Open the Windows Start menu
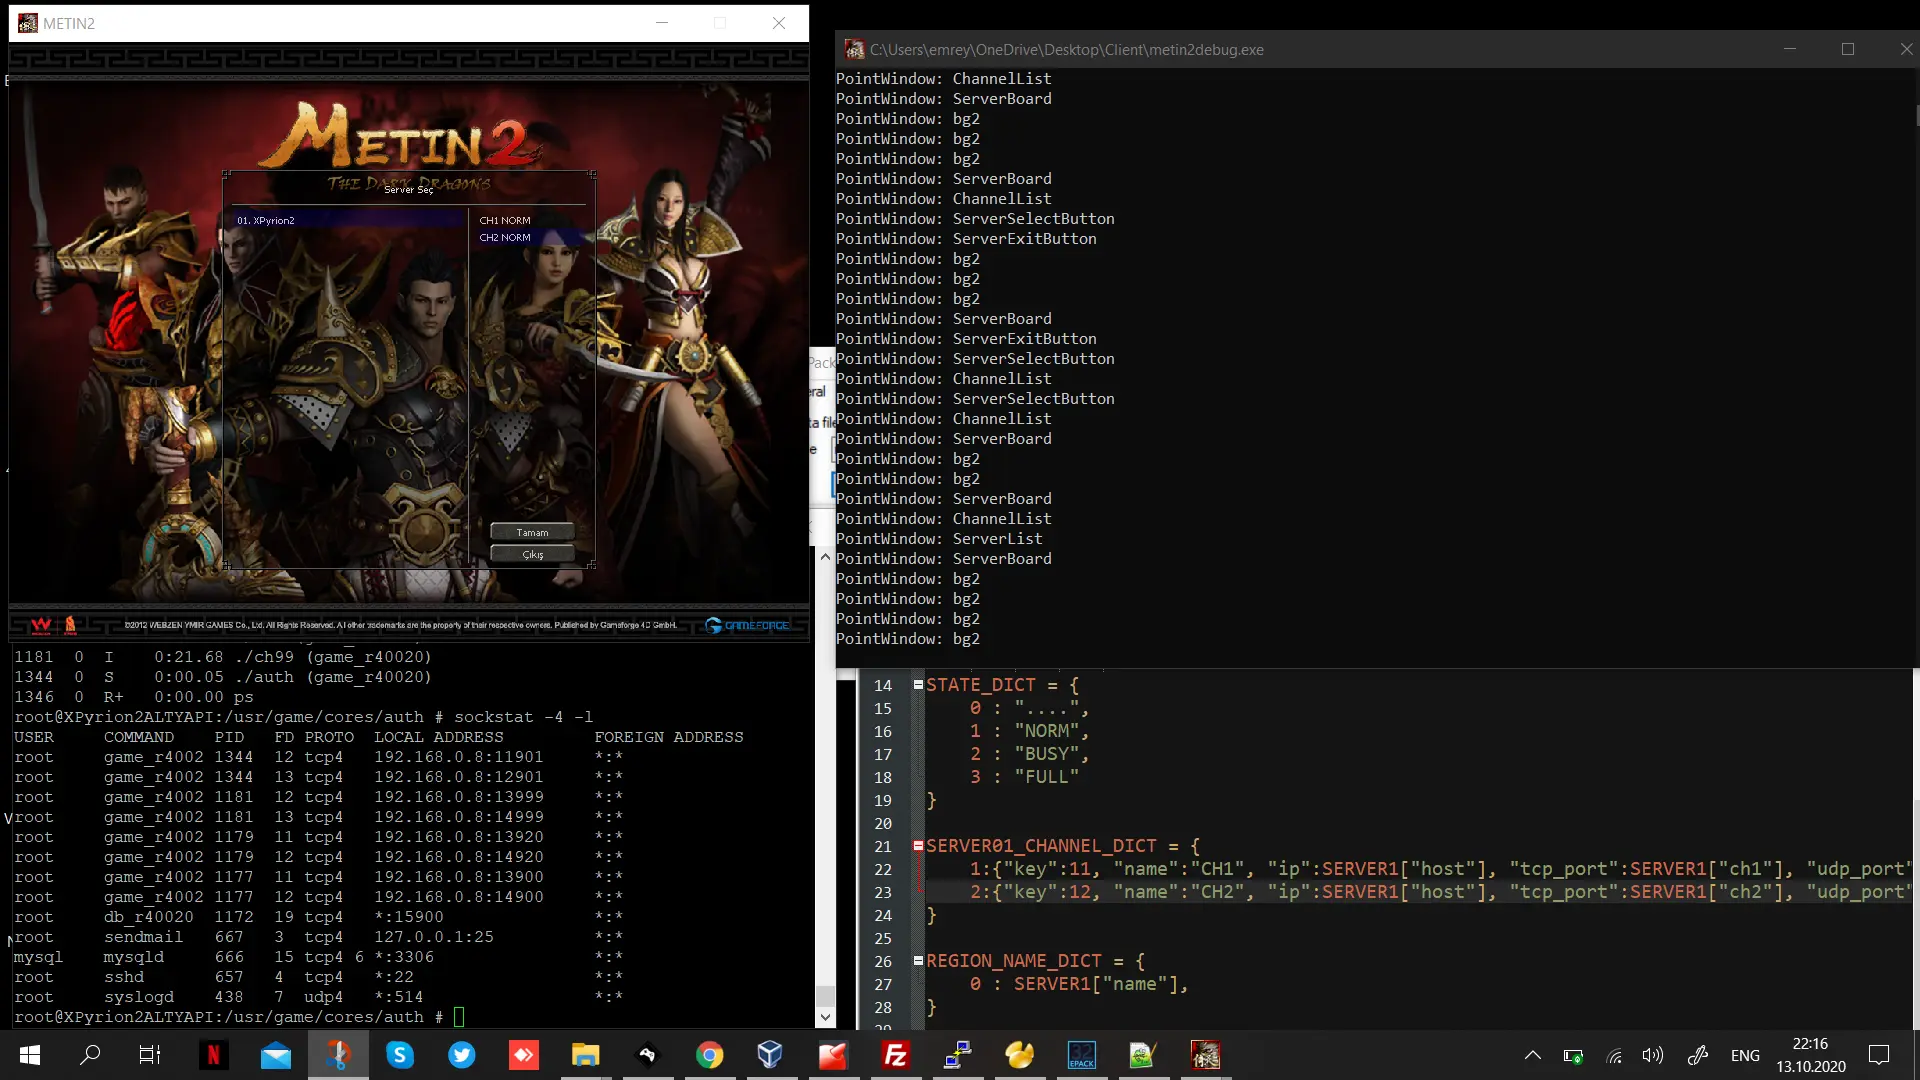Image resolution: width=1920 pixels, height=1080 pixels. tap(30, 1055)
